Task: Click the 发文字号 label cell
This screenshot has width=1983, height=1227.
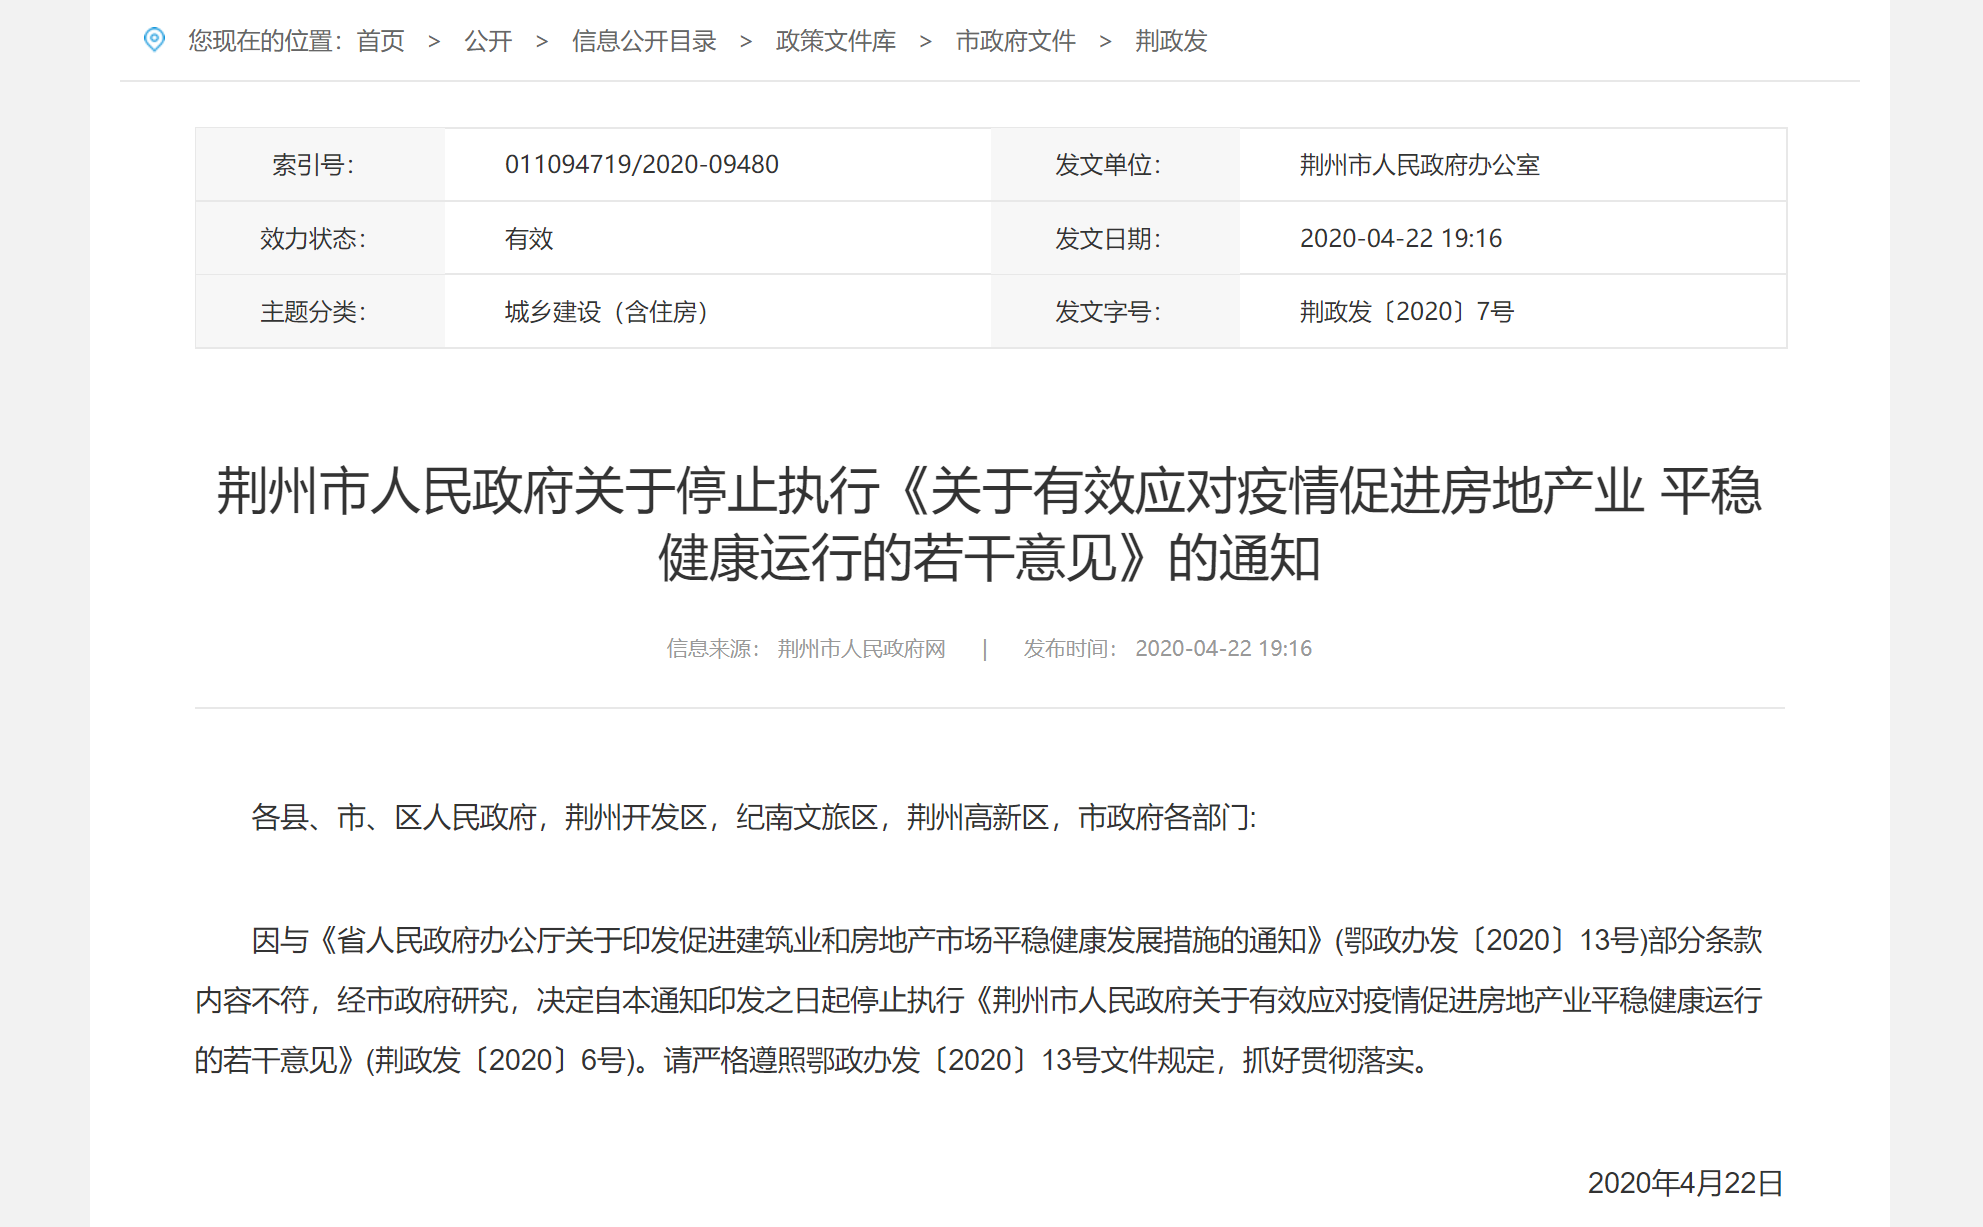Action: click(x=1115, y=311)
